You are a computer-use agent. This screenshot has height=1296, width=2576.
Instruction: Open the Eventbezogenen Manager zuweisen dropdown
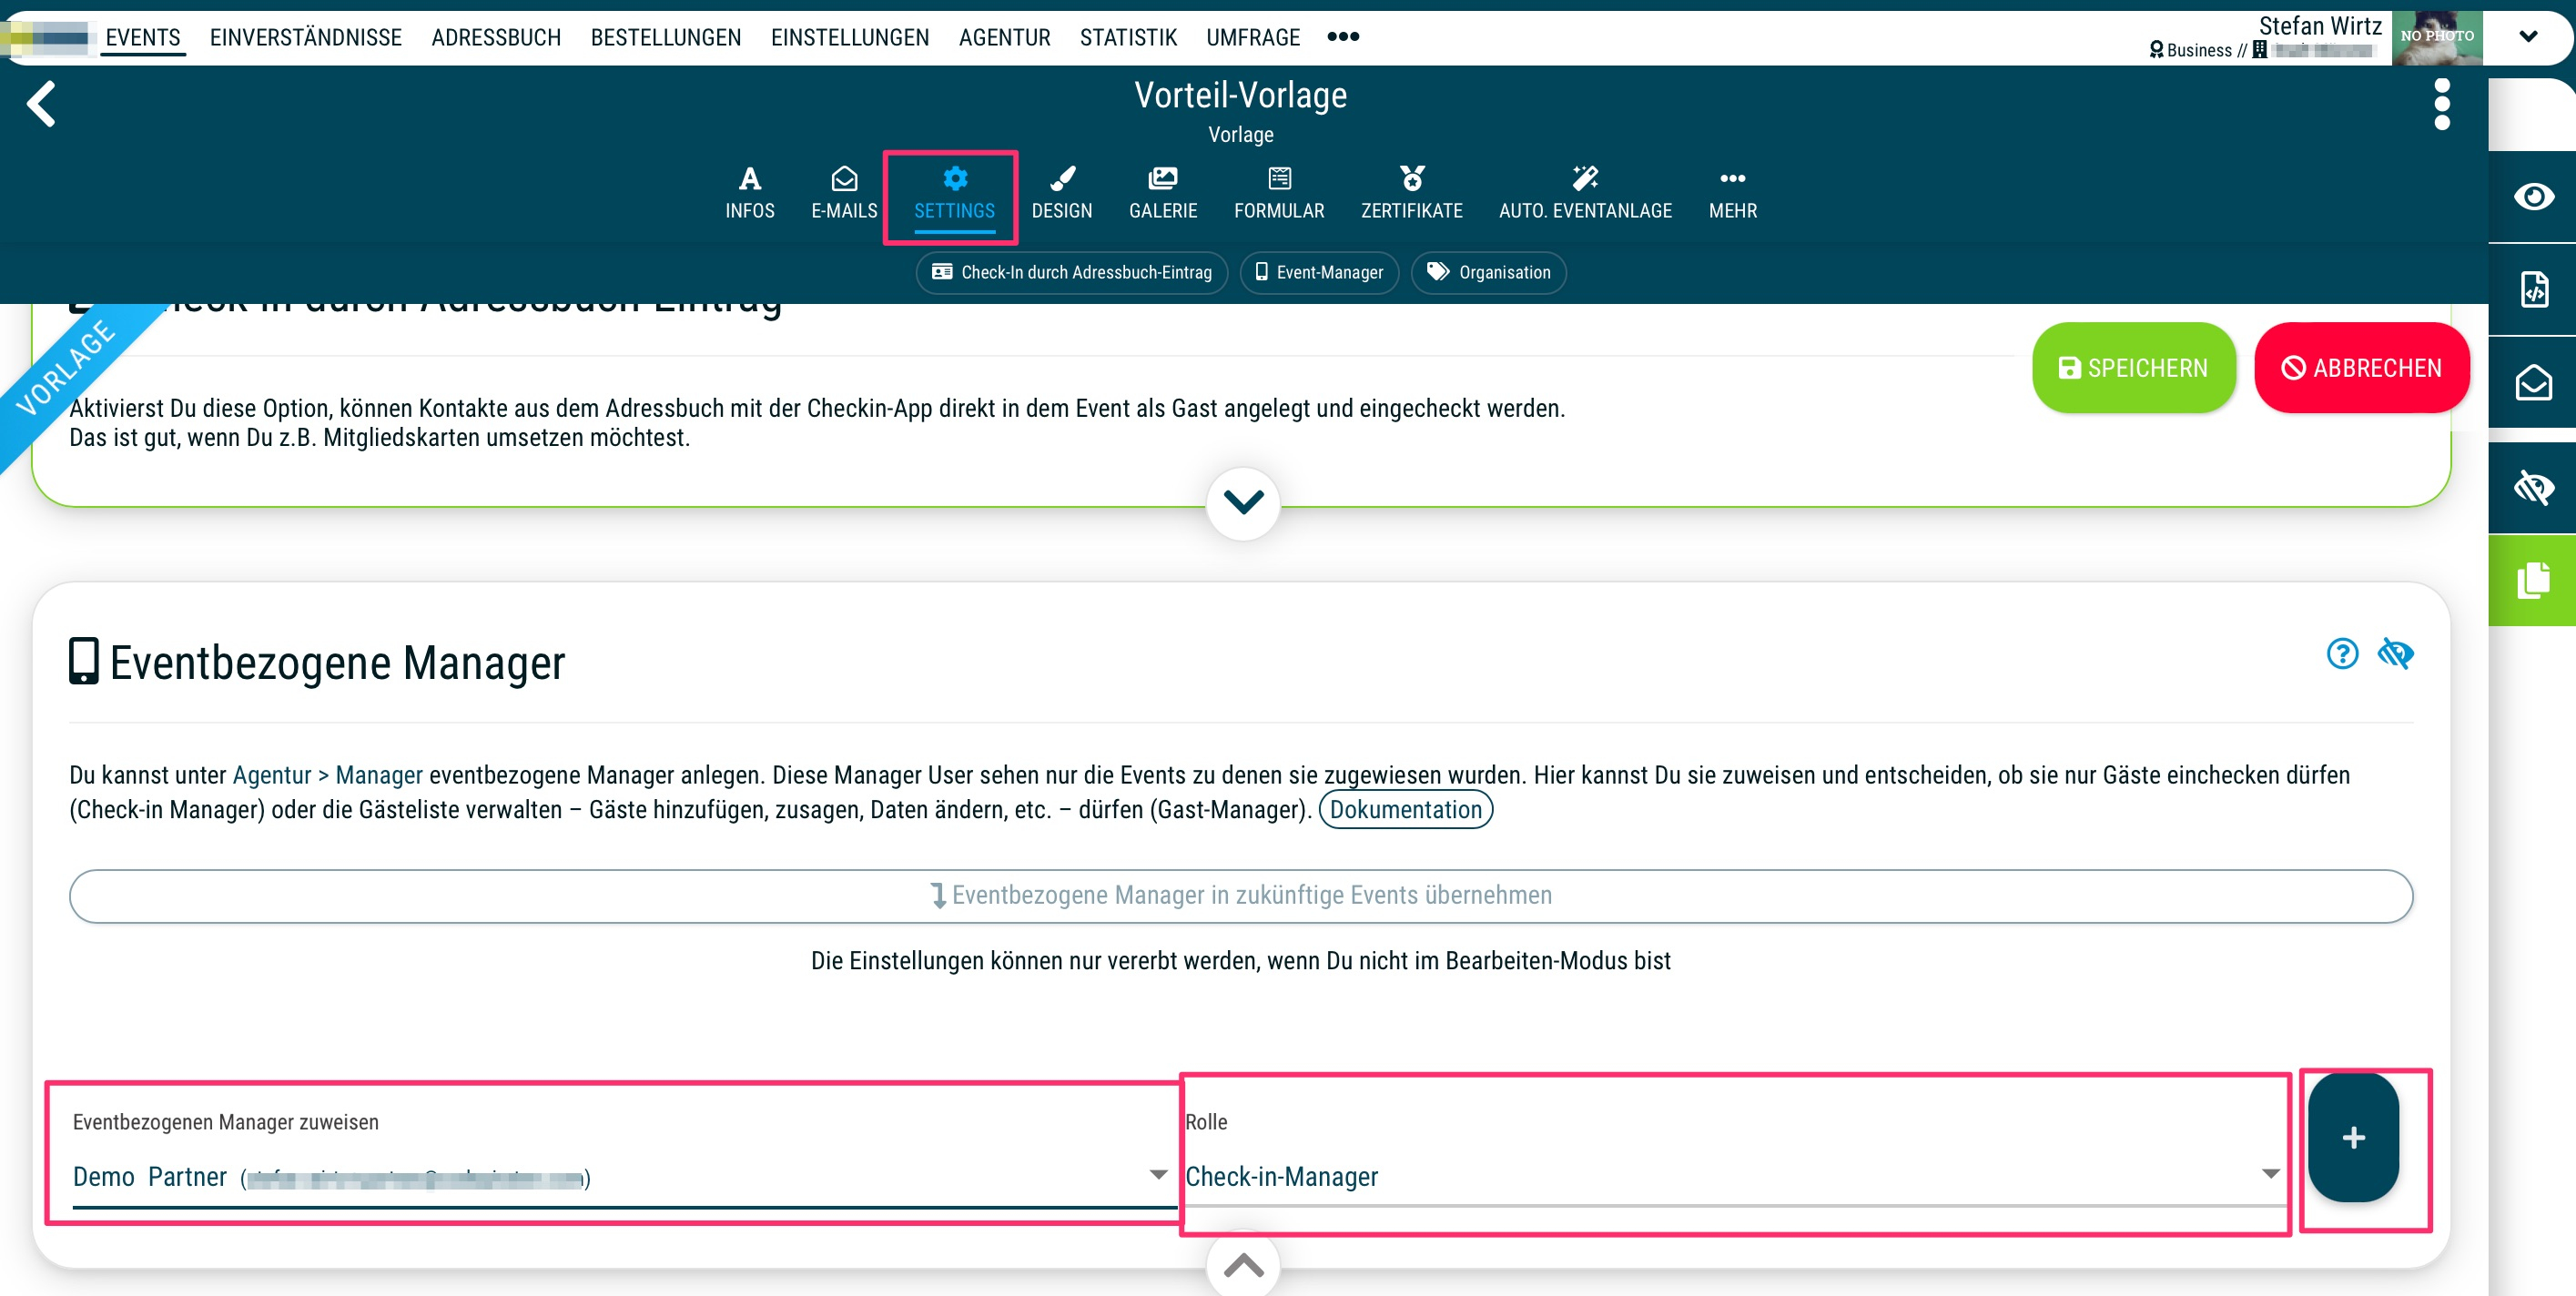pos(620,1176)
